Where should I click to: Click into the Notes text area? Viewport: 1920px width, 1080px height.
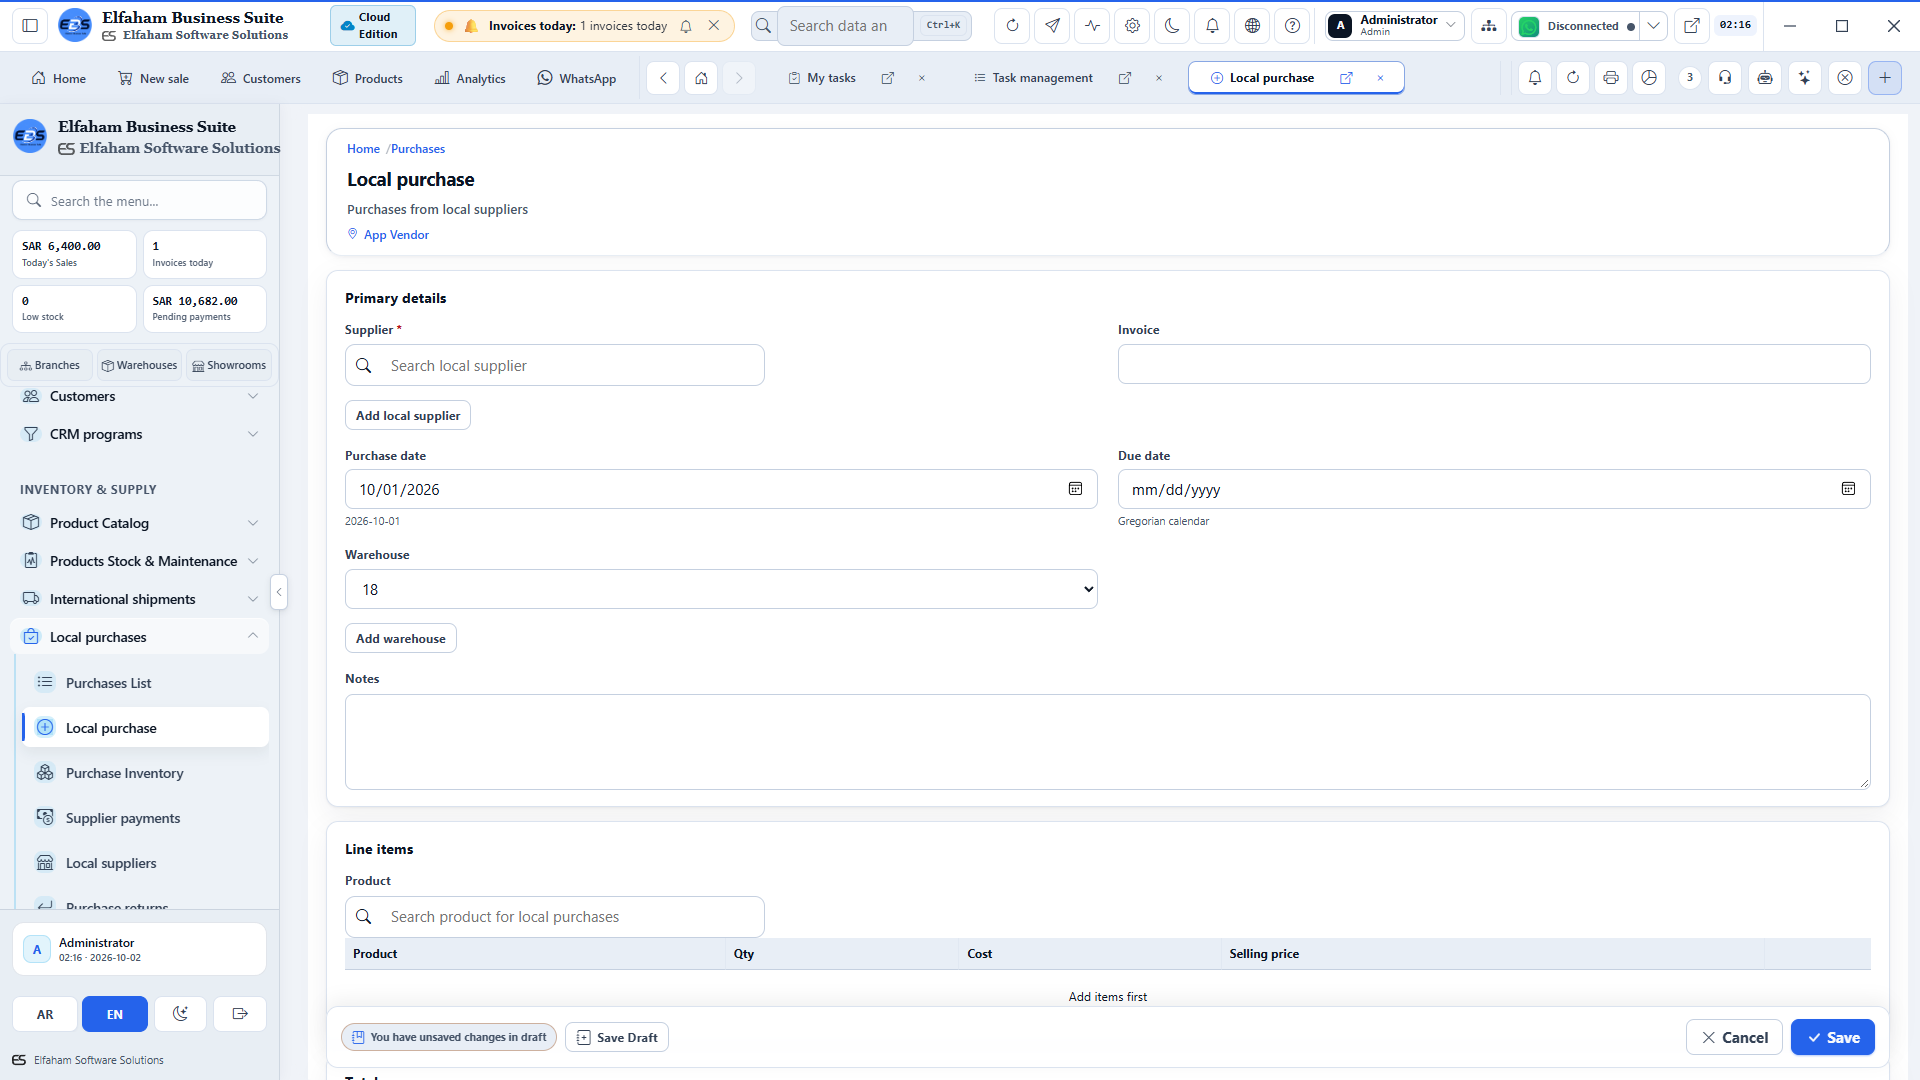1107,742
